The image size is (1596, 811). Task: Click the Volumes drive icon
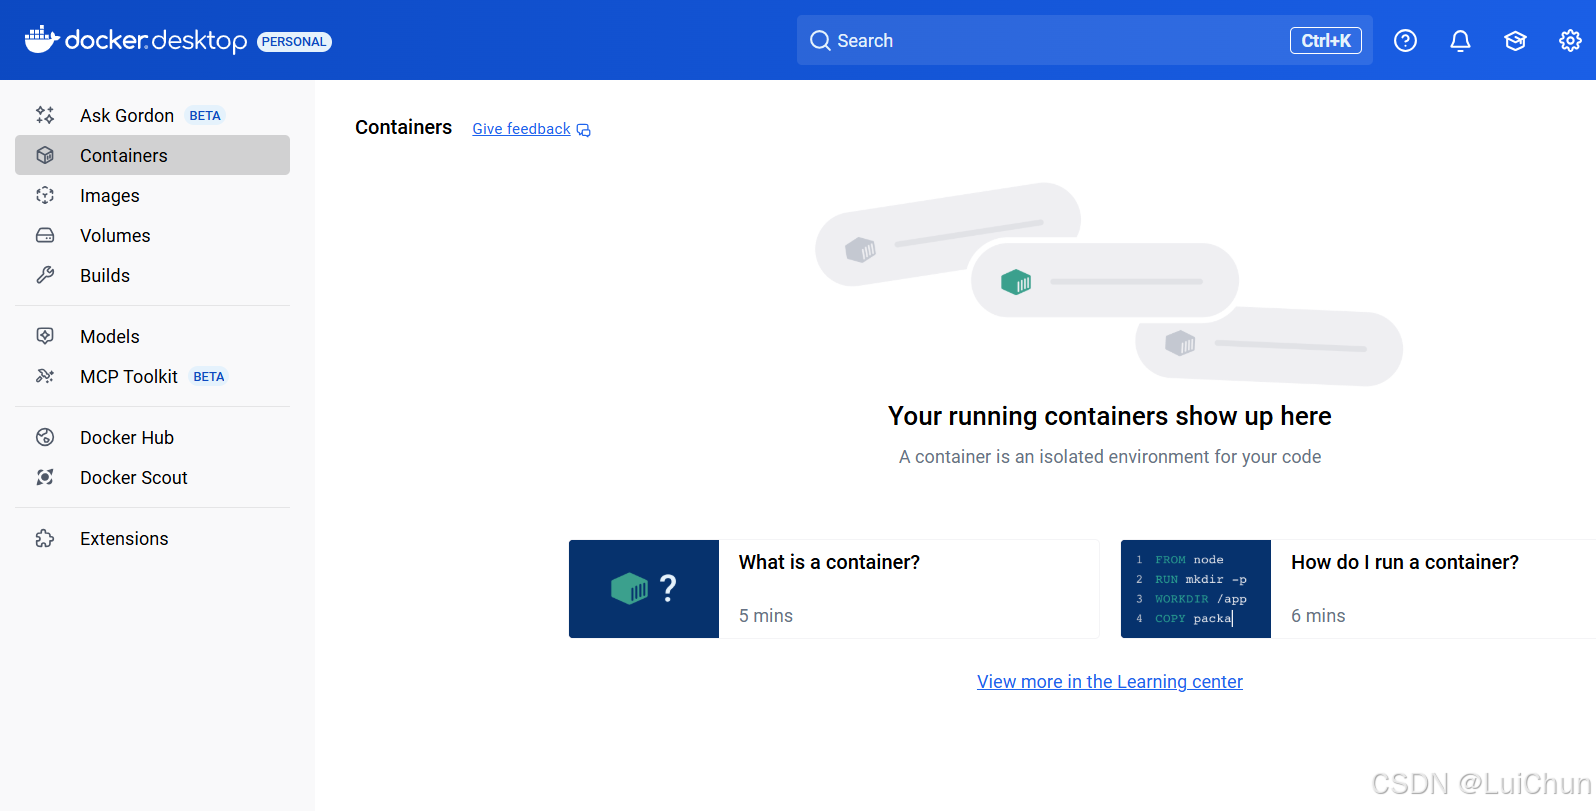click(x=45, y=235)
